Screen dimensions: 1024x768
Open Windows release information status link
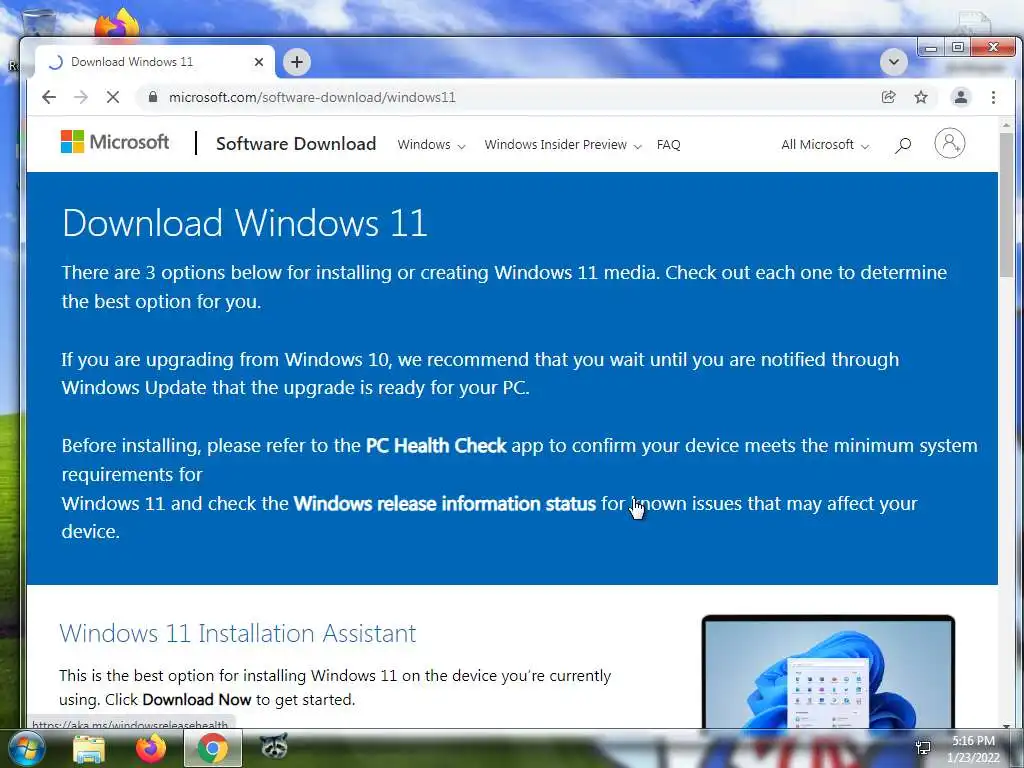pyautogui.click(x=445, y=504)
